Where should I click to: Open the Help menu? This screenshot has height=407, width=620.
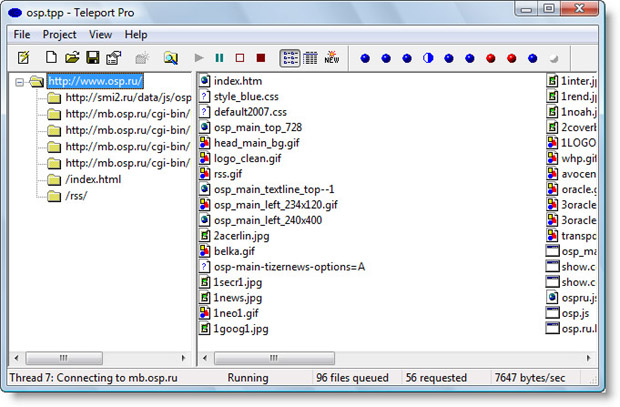click(136, 35)
